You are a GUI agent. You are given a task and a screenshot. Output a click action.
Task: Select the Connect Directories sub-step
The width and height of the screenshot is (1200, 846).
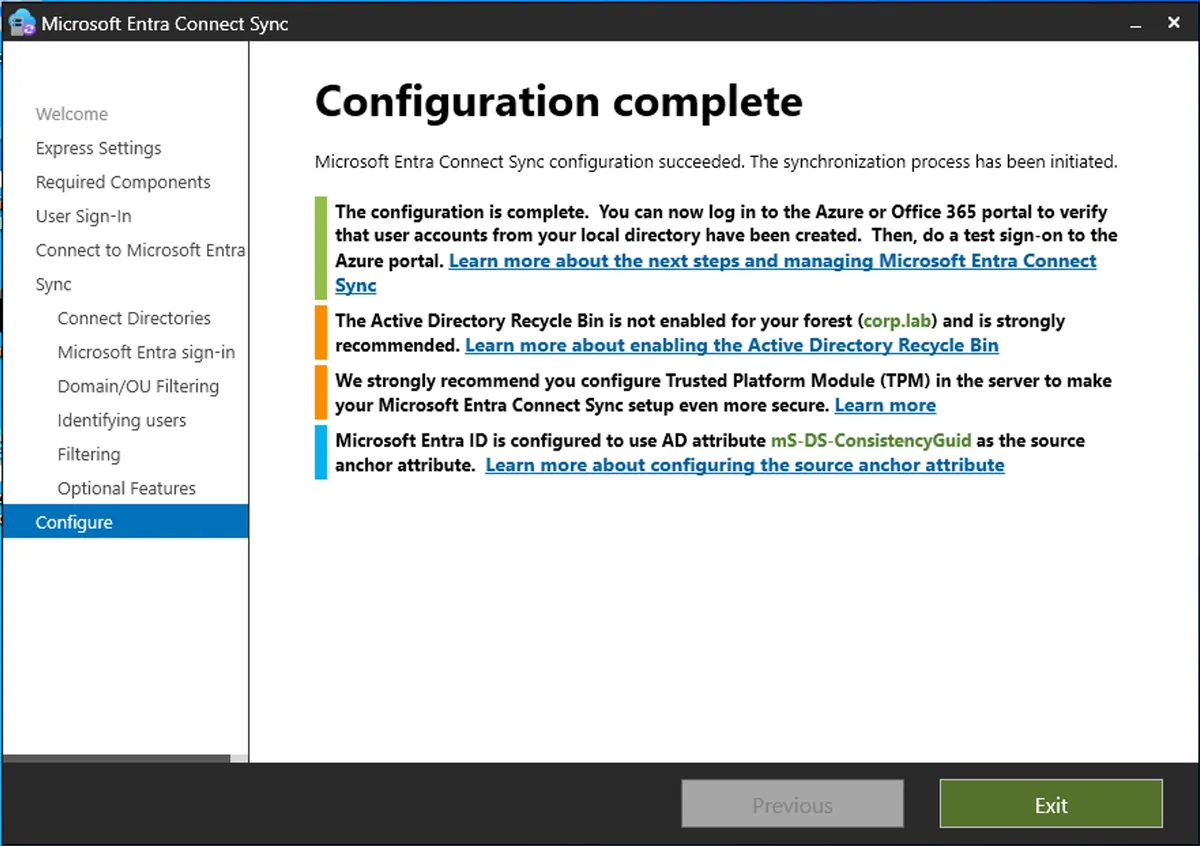coord(134,318)
